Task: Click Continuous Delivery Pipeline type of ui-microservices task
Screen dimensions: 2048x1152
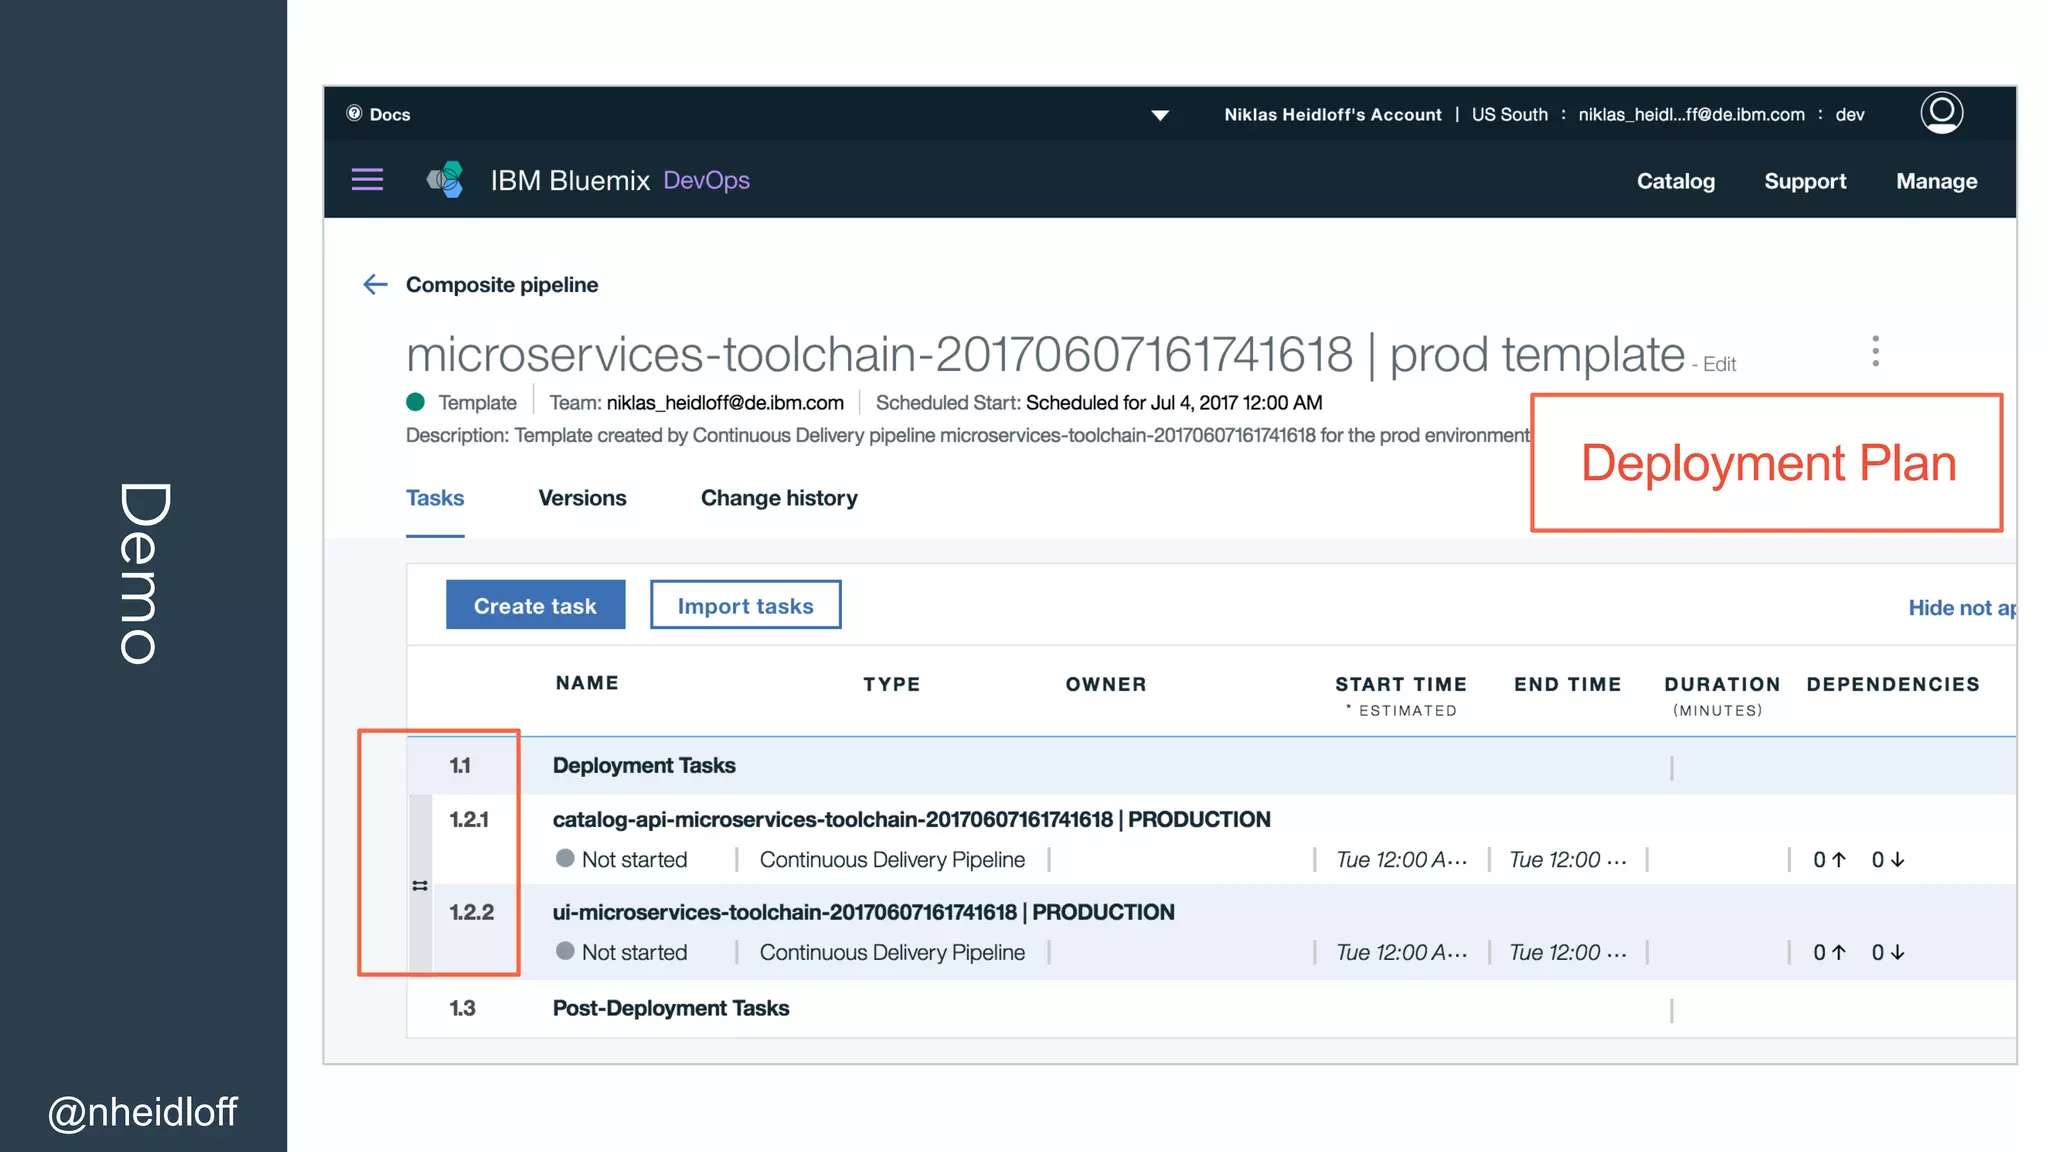Action: [892, 953]
